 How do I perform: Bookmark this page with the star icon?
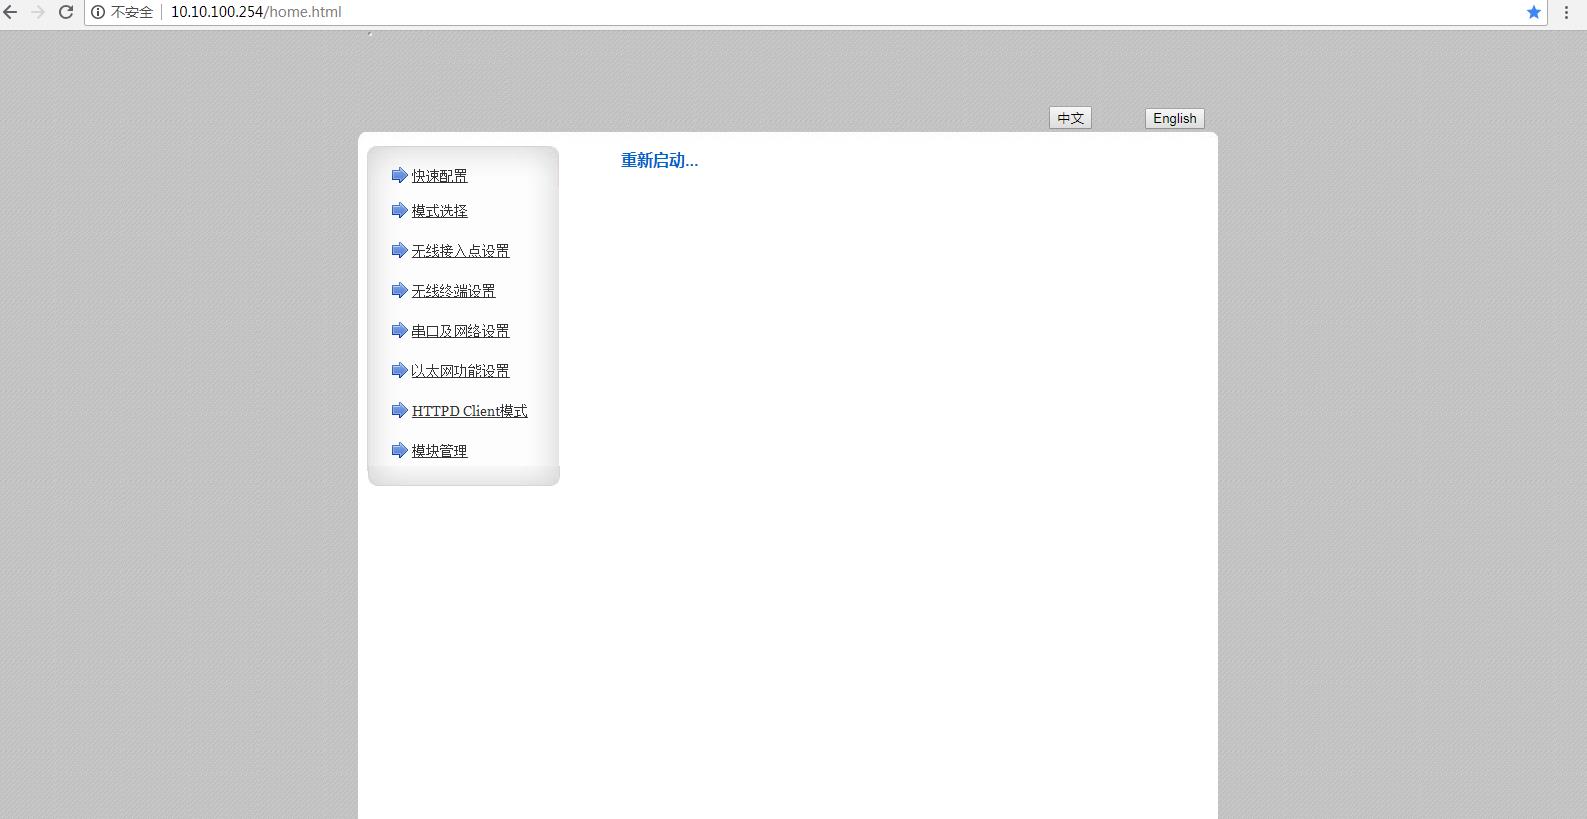pos(1533,12)
